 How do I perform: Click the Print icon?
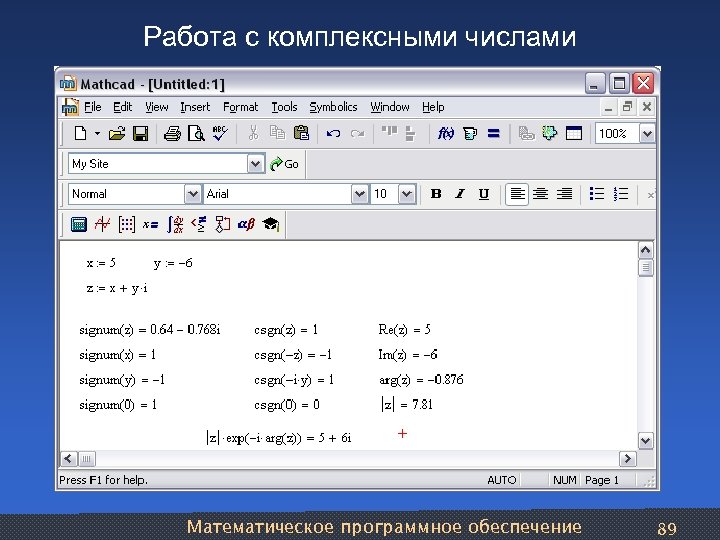click(x=173, y=134)
